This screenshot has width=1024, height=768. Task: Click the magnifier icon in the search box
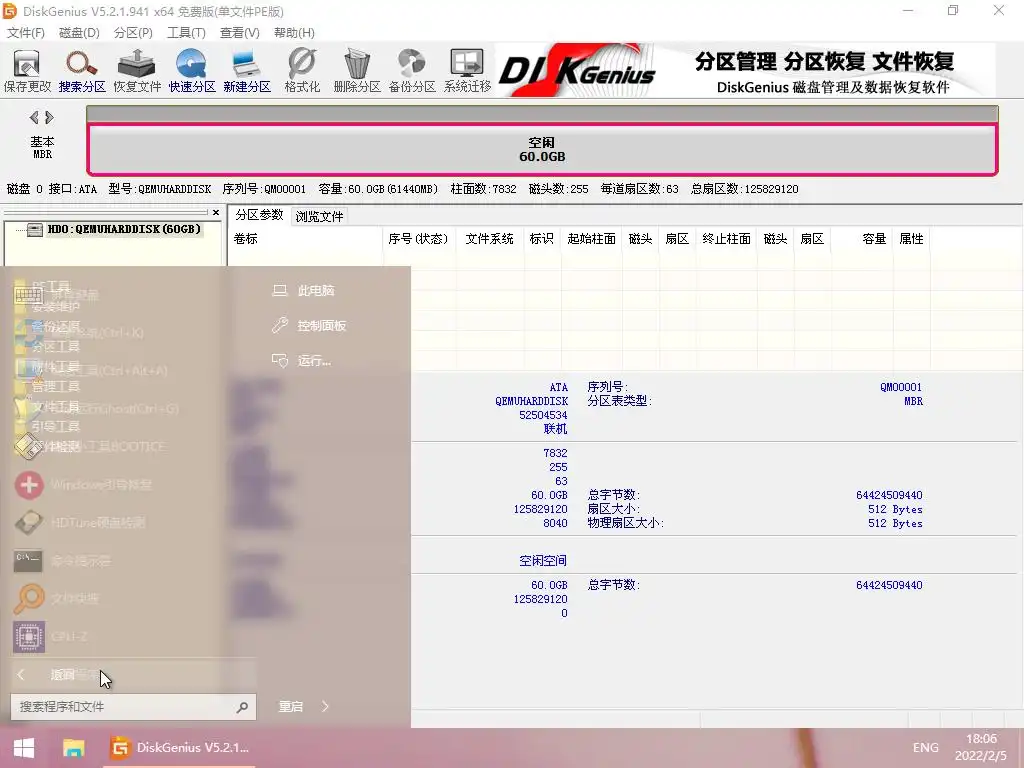242,707
